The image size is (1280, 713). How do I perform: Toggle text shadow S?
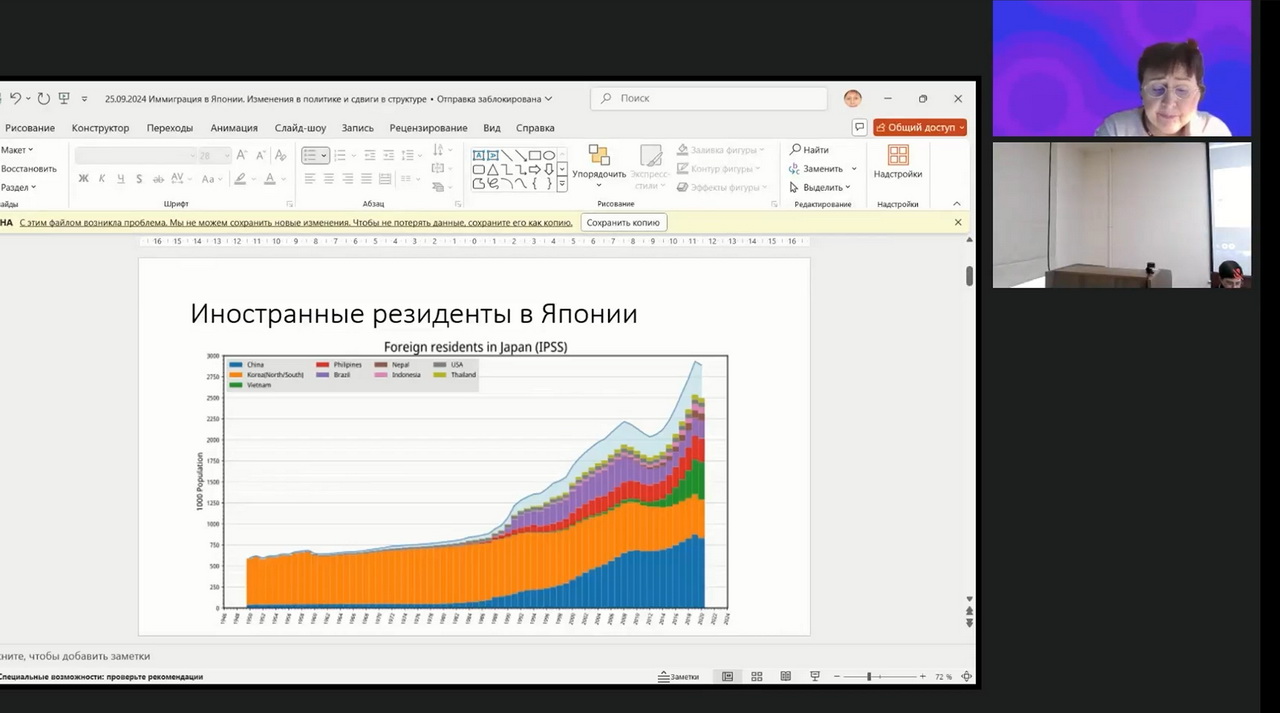tap(139, 179)
